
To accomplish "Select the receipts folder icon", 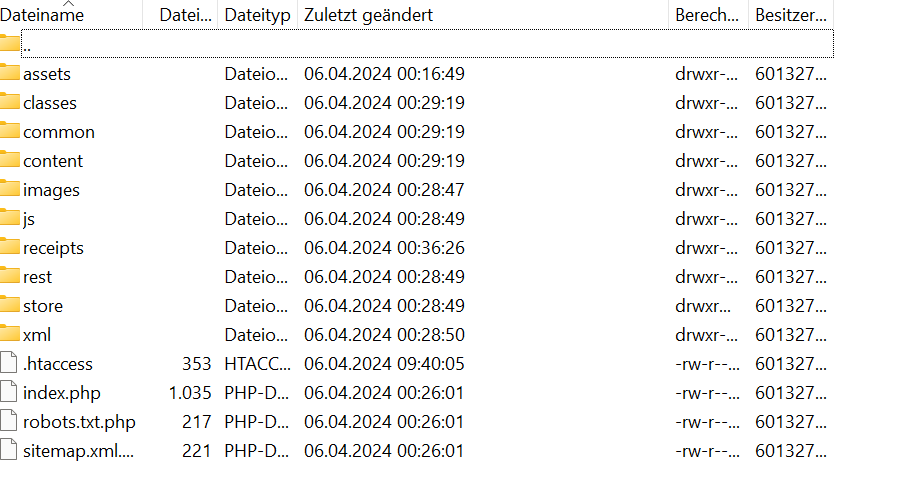I will [10, 247].
